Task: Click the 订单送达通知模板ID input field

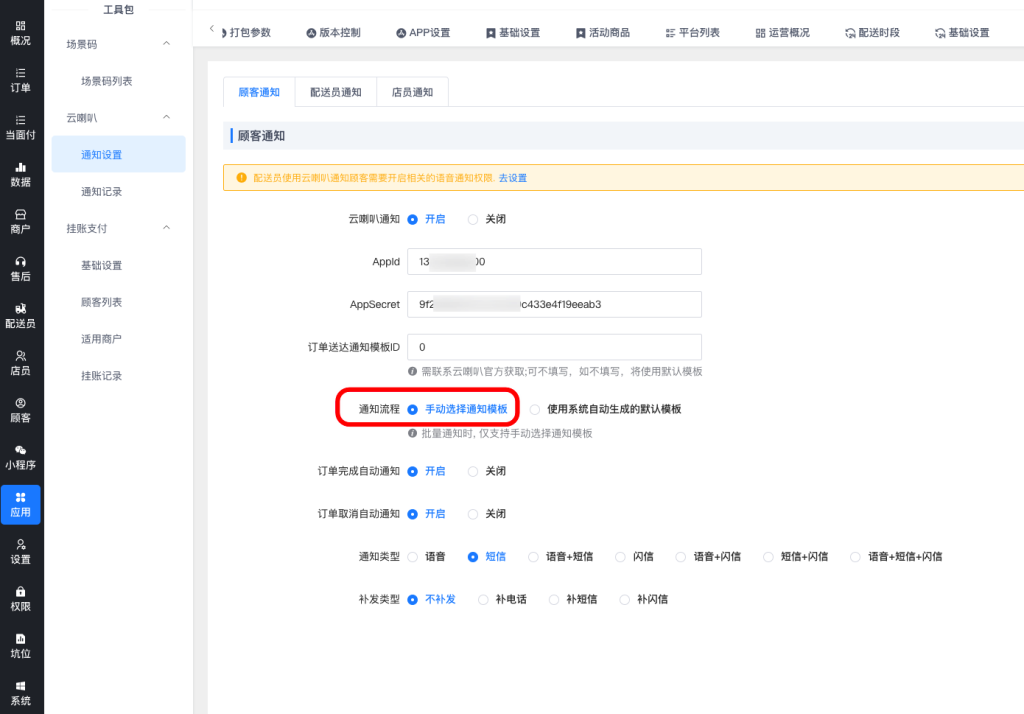Action: click(554, 347)
